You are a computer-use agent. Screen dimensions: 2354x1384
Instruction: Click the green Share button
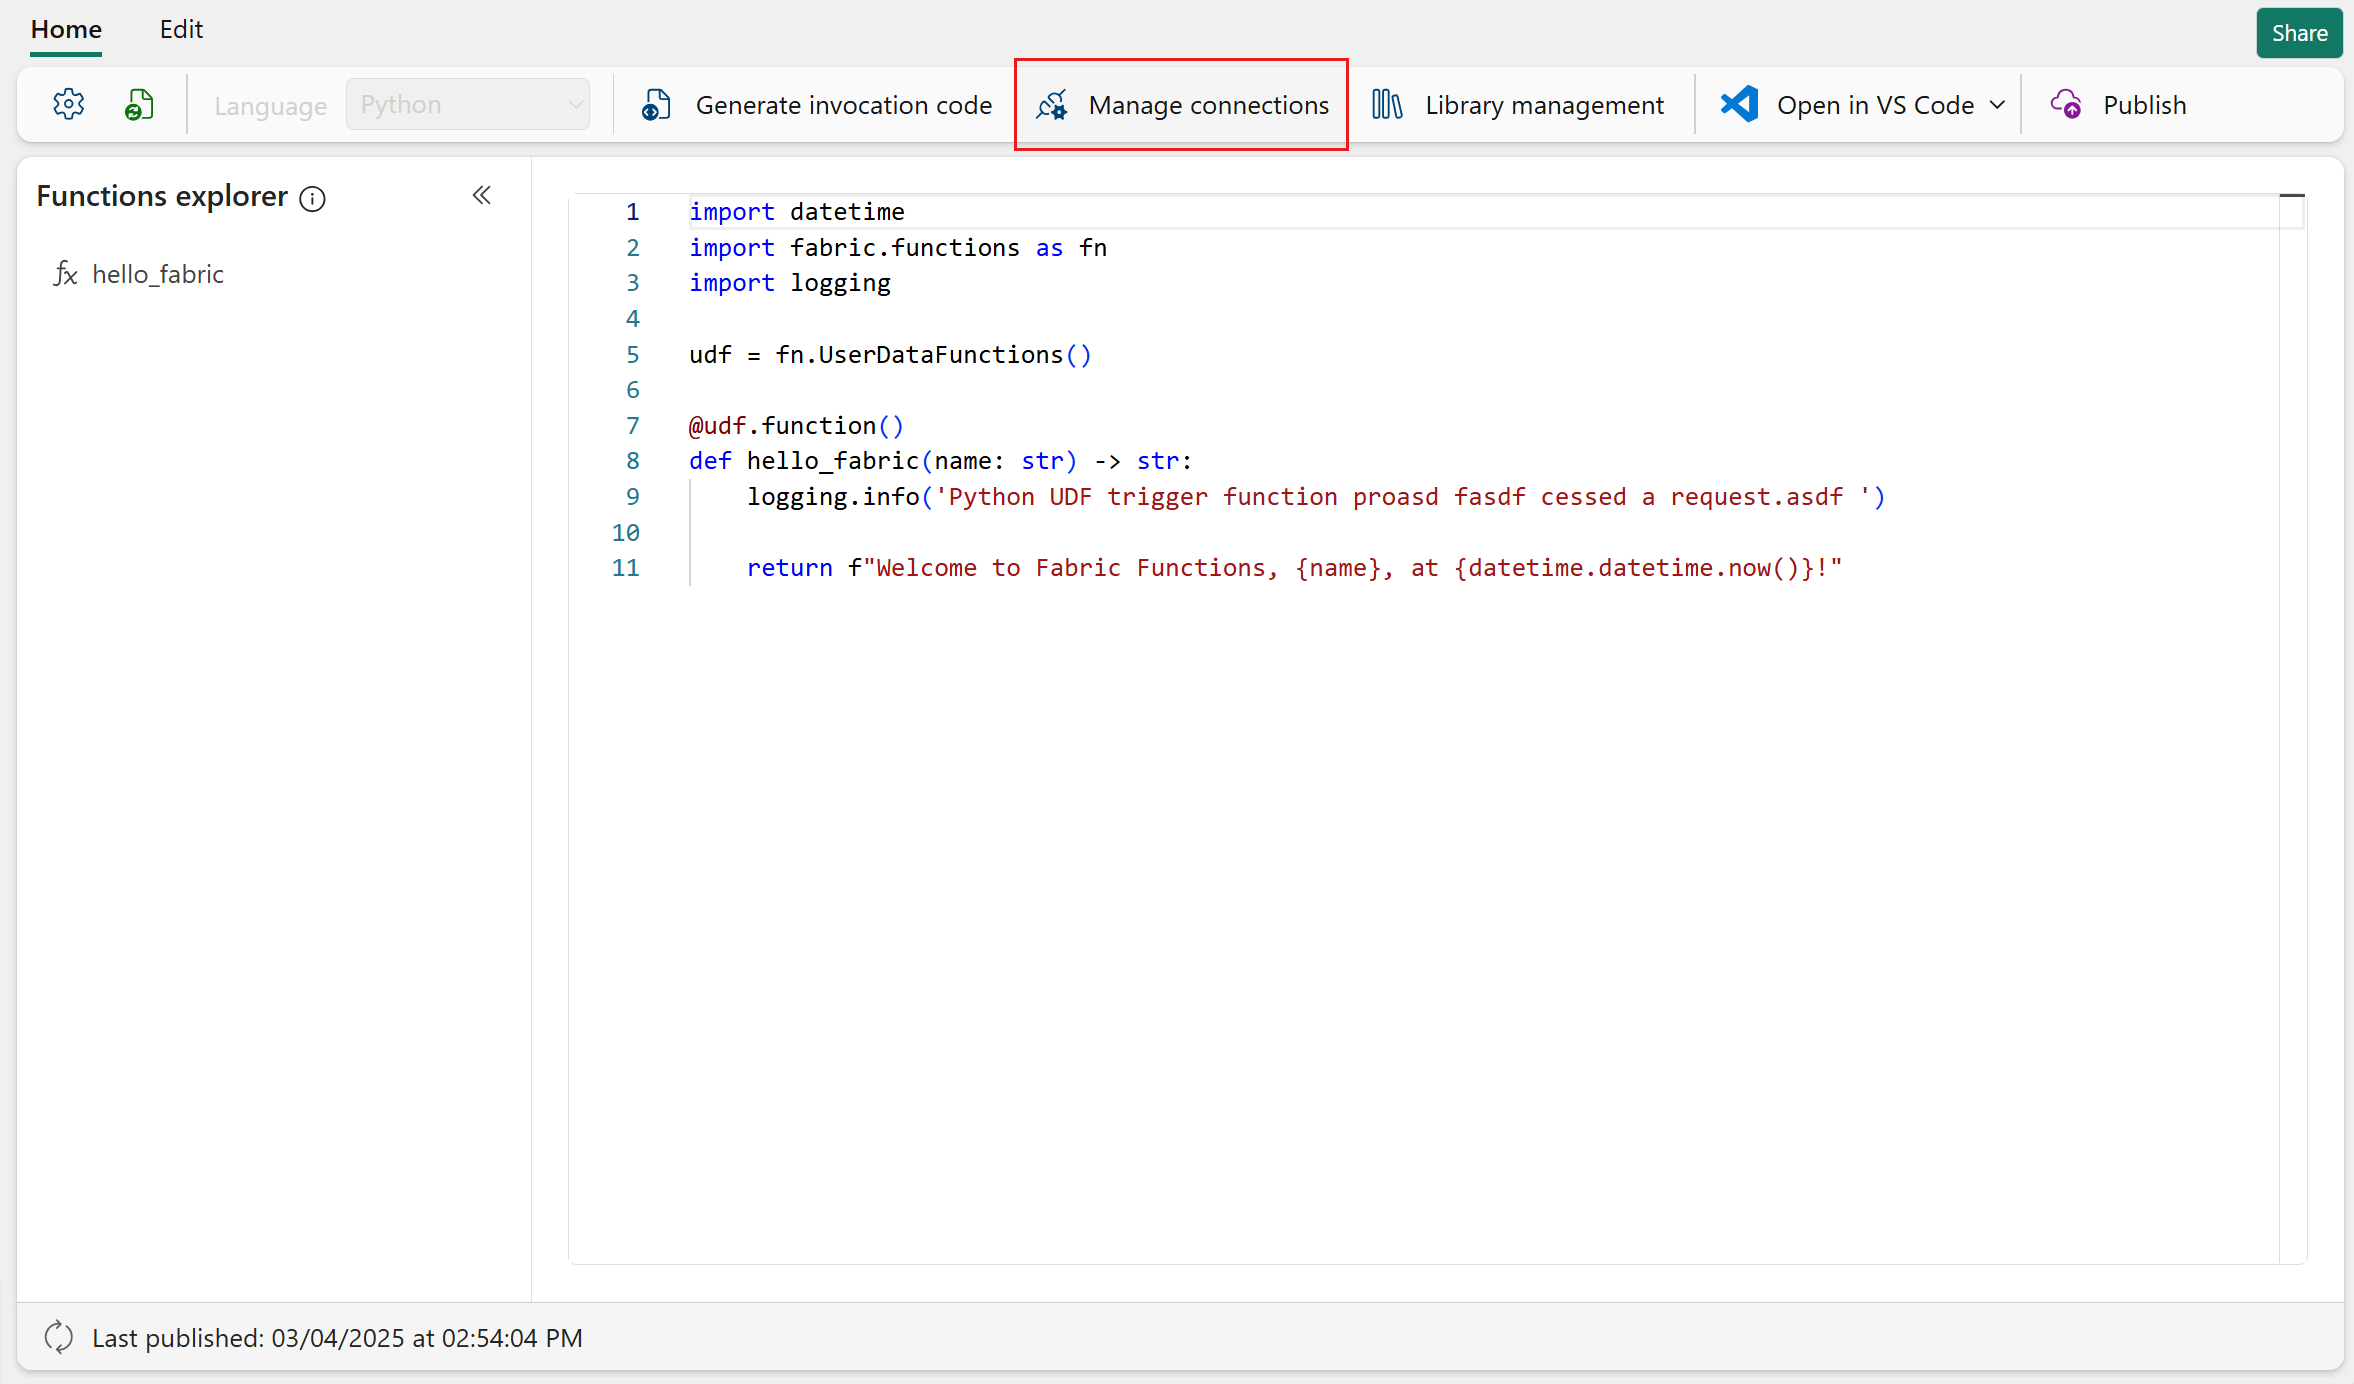click(x=2299, y=33)
